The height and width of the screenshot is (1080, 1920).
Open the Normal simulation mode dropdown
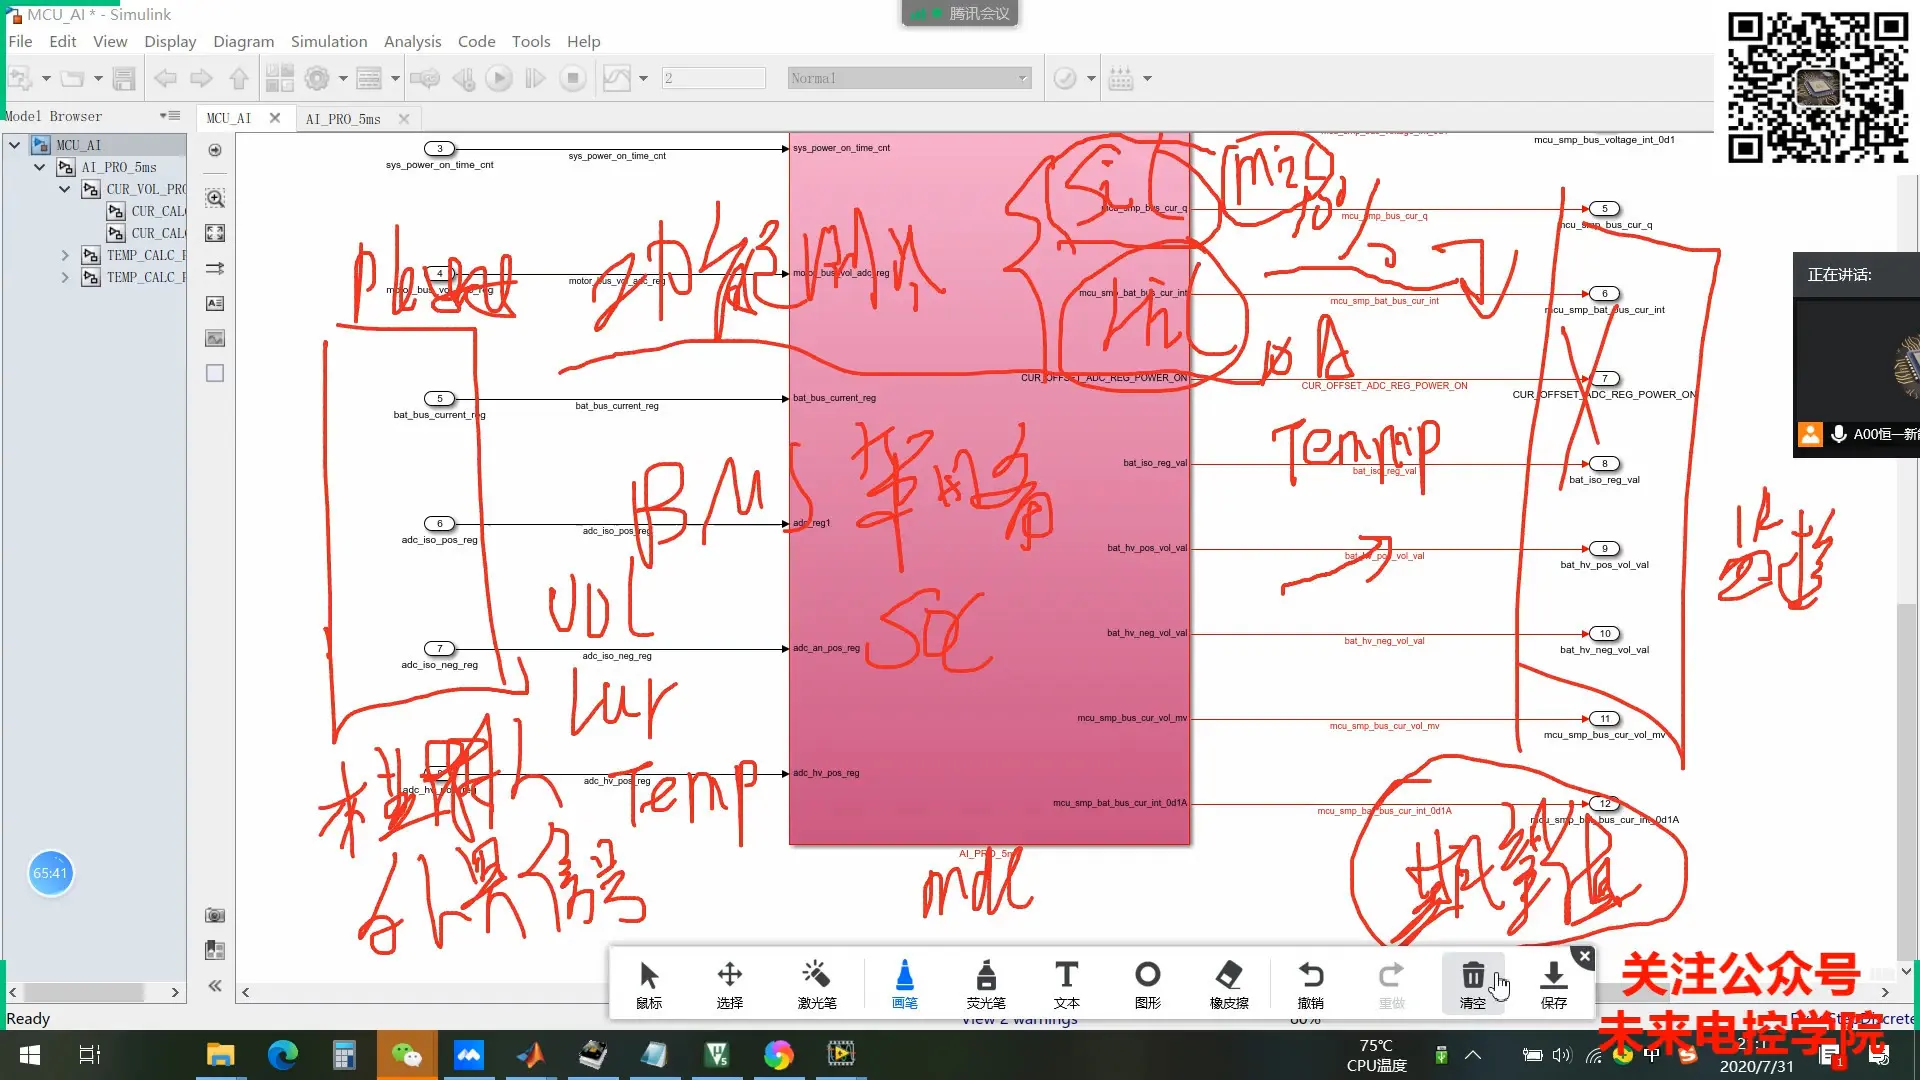coord(1022,78)
